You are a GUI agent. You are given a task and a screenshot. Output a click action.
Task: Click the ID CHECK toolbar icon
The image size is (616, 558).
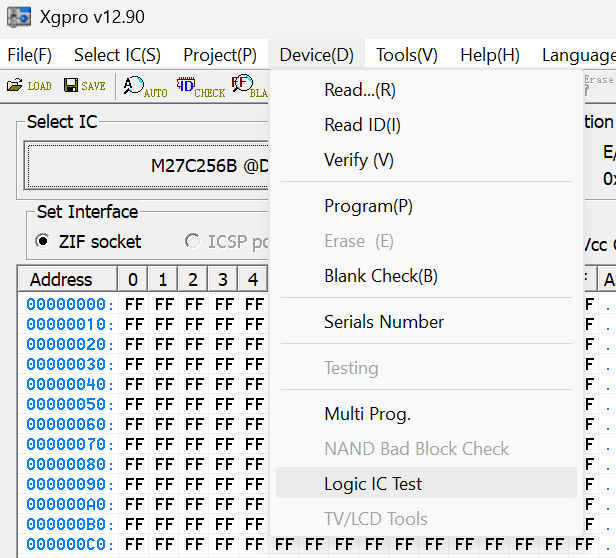click(x=201, y=87)
